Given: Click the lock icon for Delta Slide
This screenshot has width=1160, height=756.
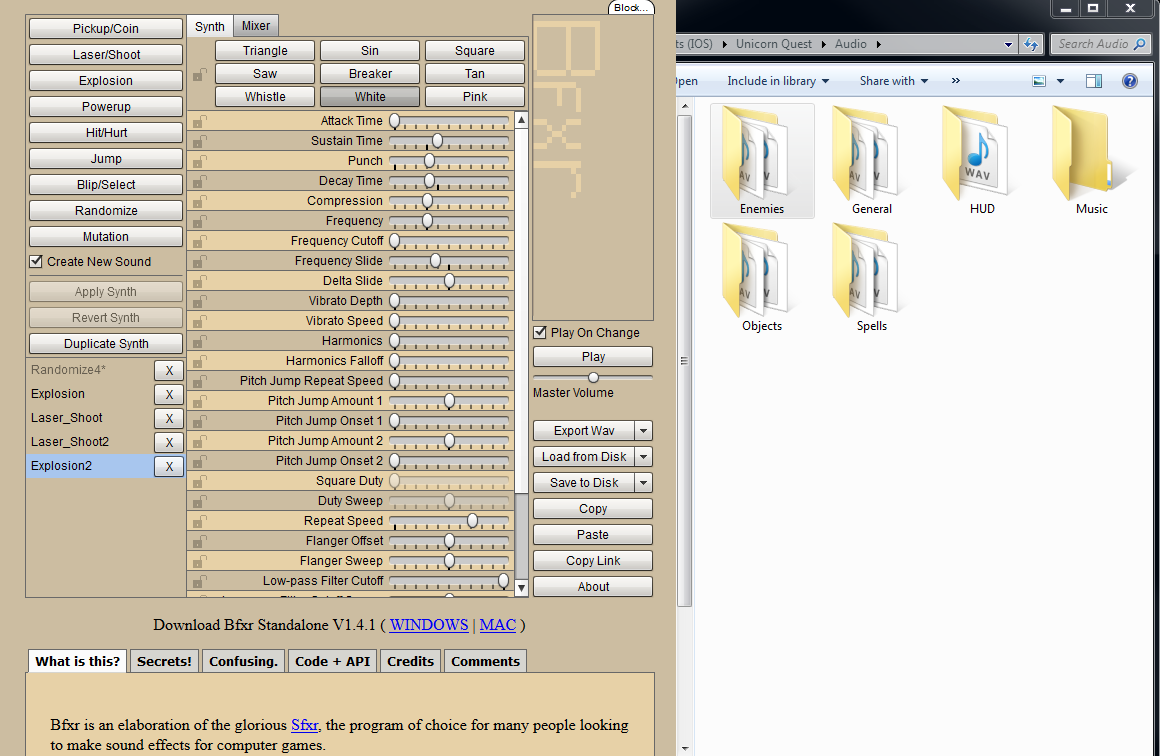Looking at the screenshot, I should [x=199, y=281].
